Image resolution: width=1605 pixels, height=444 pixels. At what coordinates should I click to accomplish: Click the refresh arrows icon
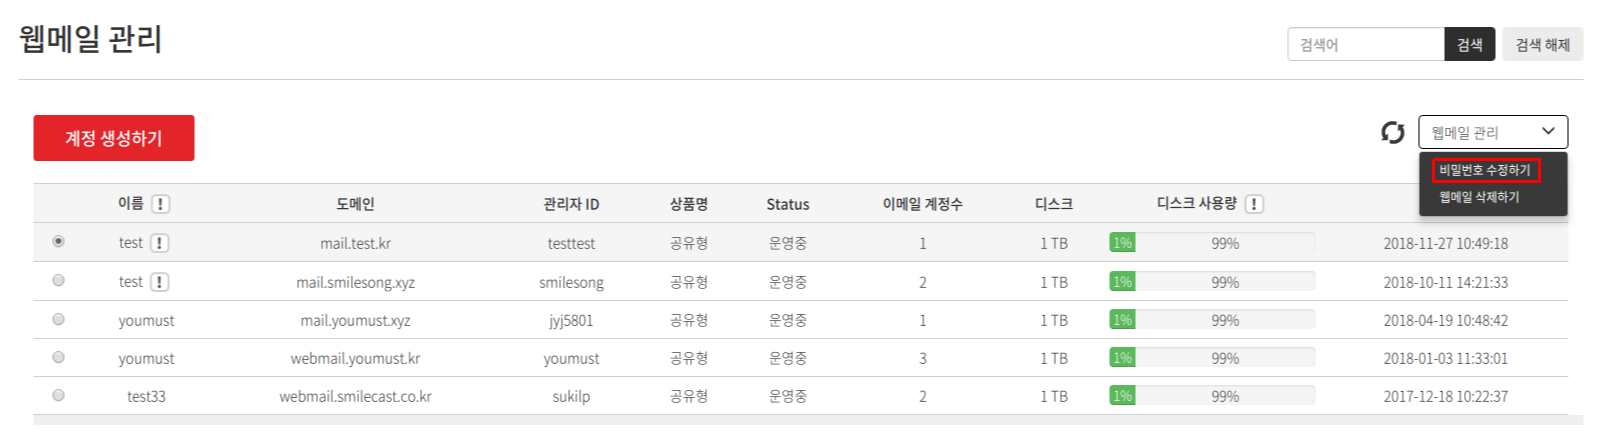pyautogui.click(x=1393, y=132)
